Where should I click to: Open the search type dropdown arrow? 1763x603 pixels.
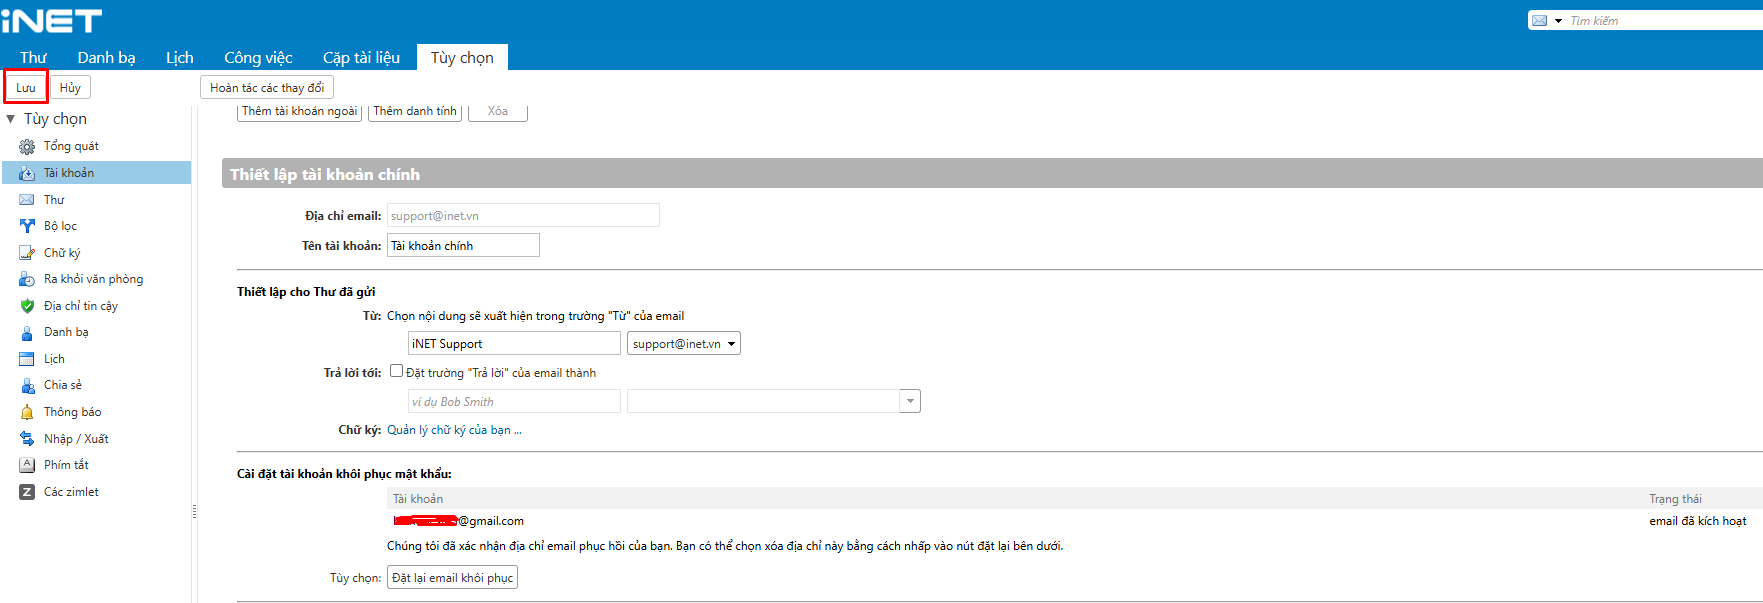coord(1558,21)
